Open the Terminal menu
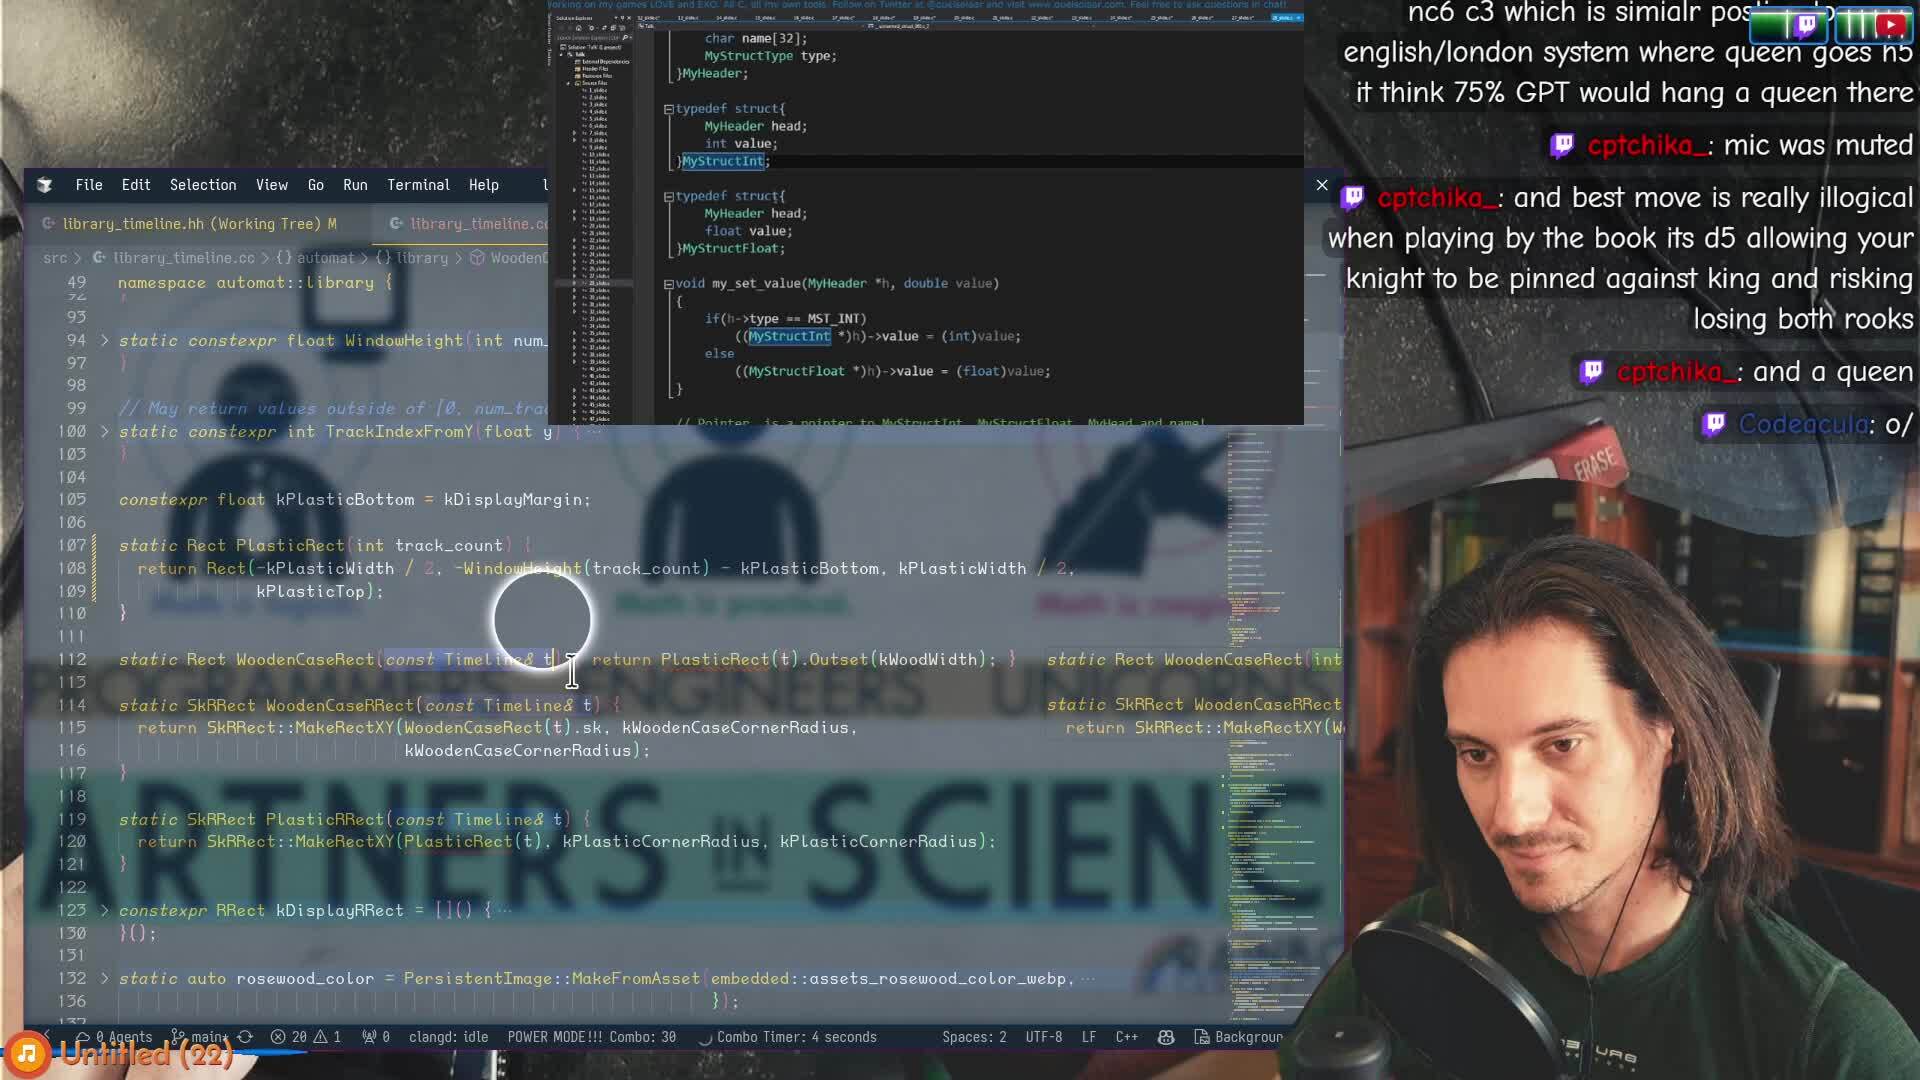 tap(418, 185)
